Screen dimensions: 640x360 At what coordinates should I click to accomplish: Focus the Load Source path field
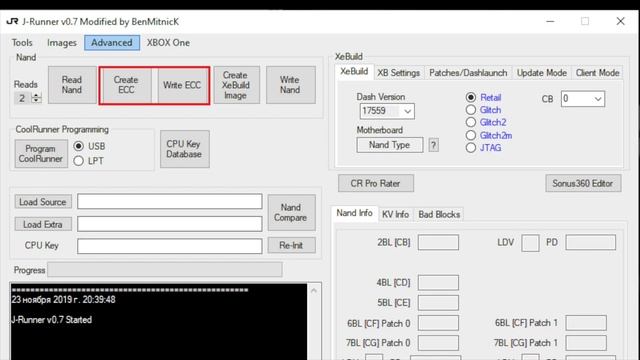pos(169,202)
